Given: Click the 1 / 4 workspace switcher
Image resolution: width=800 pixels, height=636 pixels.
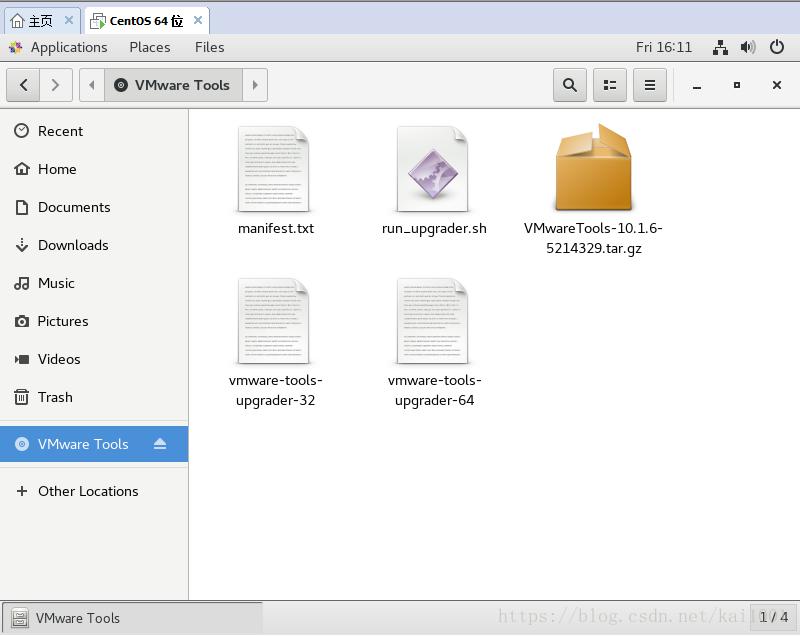Looking at the screenshot, I should (x=773, y=617).
